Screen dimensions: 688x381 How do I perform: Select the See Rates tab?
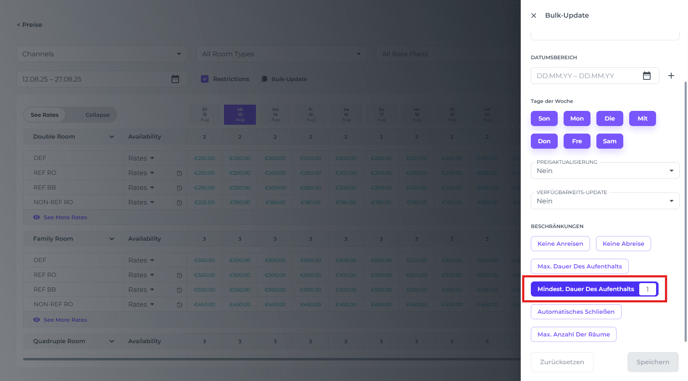(x=44, y=115)
